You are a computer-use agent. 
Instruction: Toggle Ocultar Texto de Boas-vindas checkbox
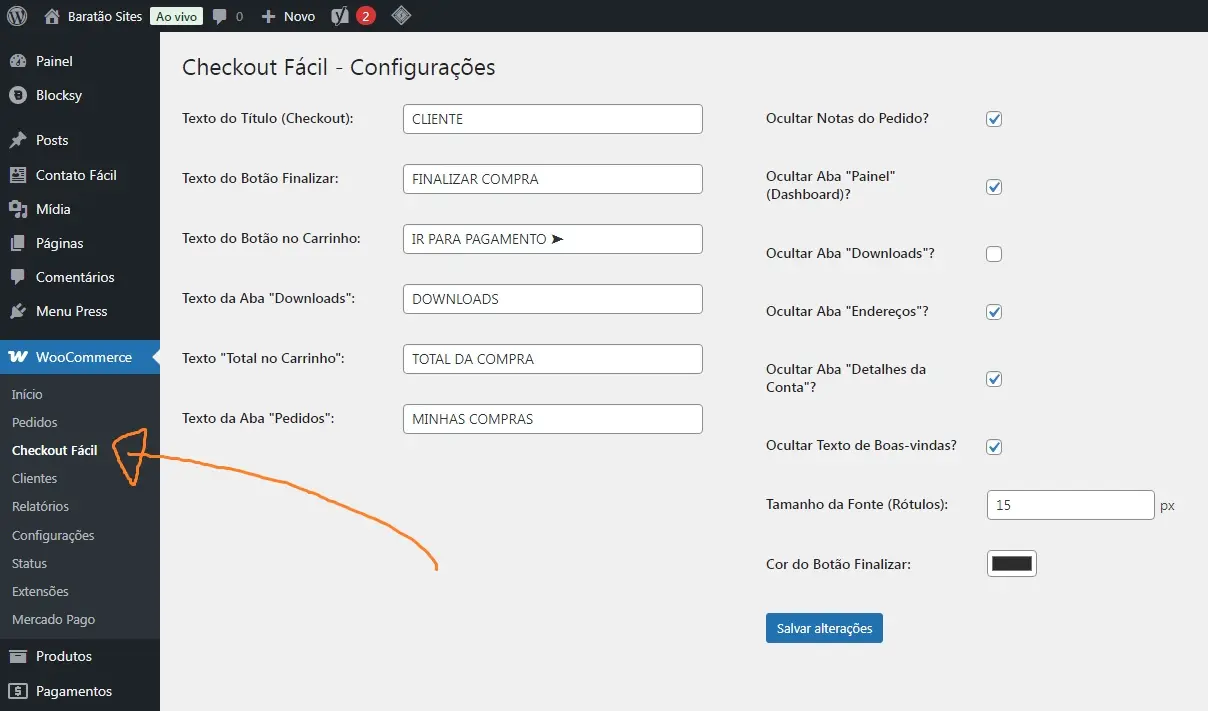click(994, 447)
